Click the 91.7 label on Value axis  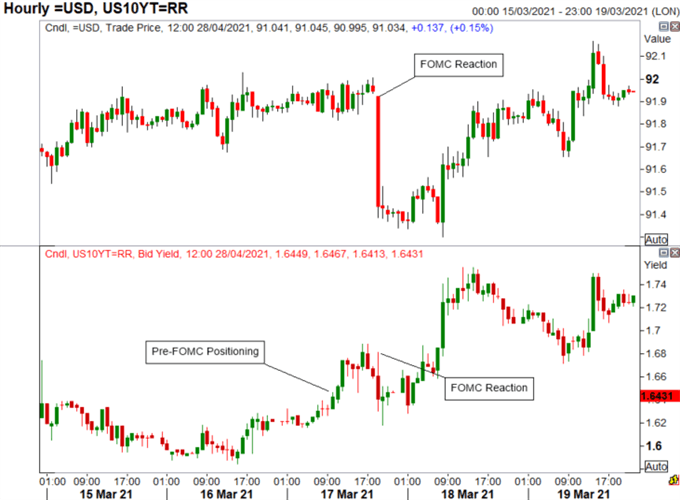tap(655, 147)
